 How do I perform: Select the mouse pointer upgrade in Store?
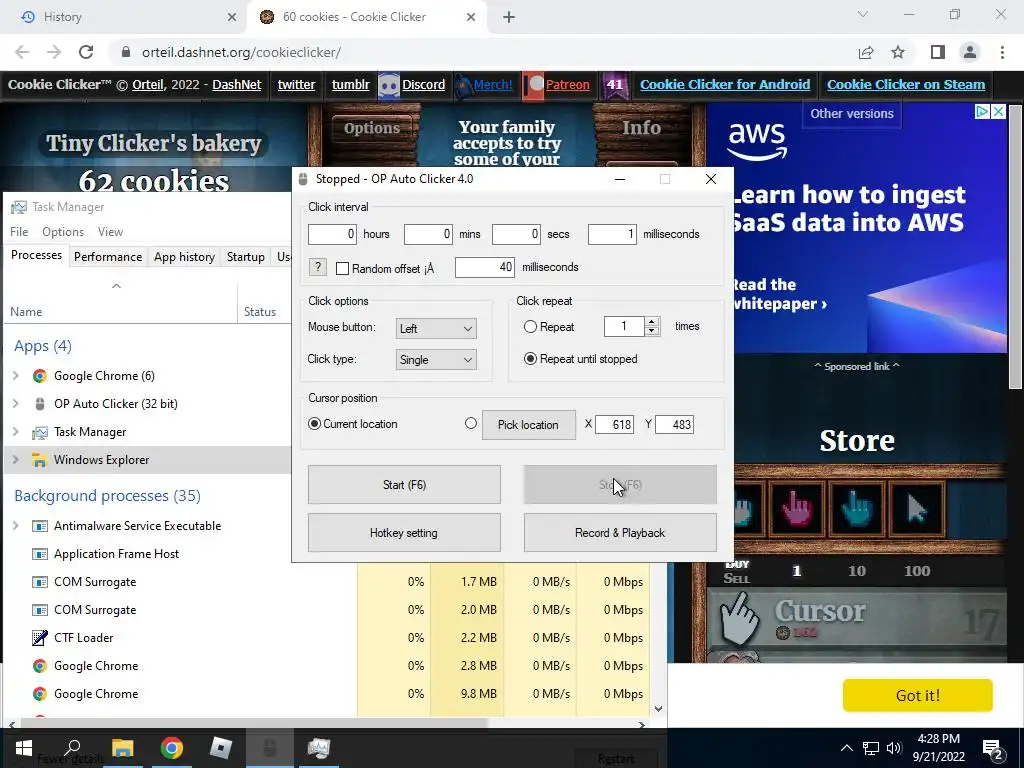(x=918, y=509)
